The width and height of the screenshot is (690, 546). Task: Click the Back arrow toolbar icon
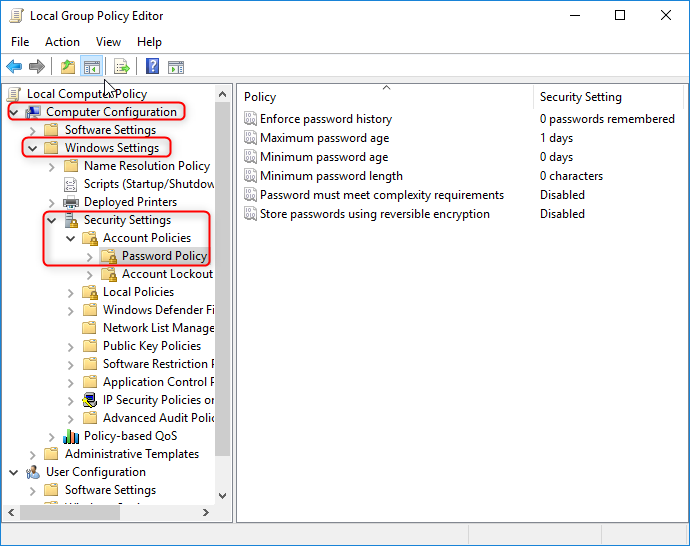pos(14,67)
